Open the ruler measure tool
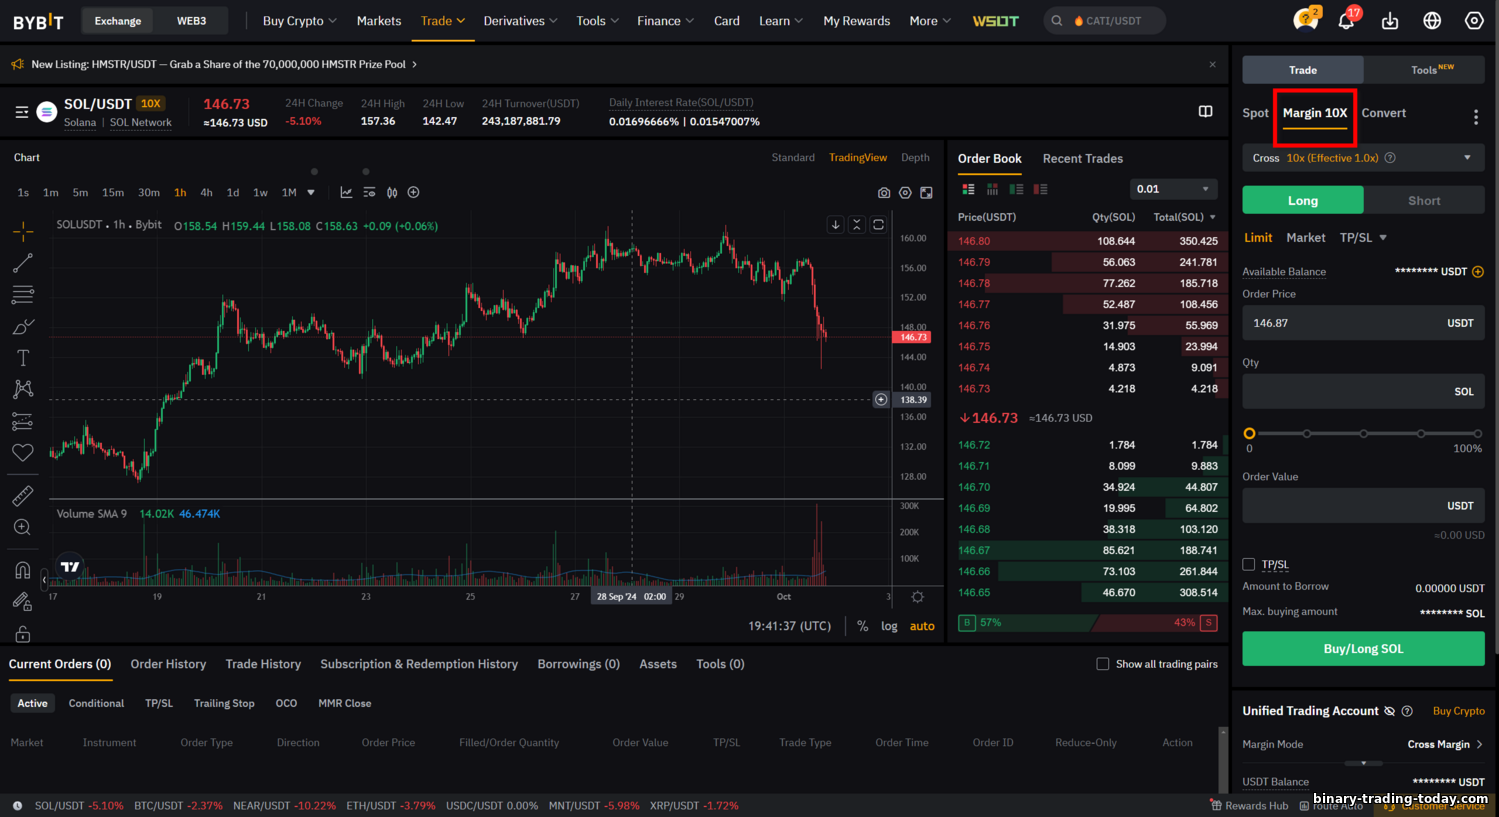The height and width of the screenshot is (817, 1499). tap(22, 495)
